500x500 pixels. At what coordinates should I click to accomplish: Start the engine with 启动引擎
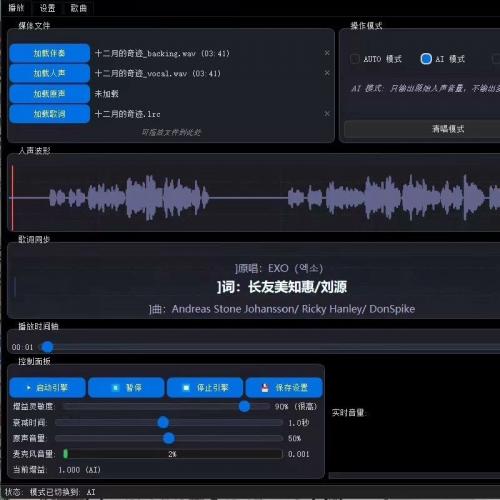click(48, 388)
